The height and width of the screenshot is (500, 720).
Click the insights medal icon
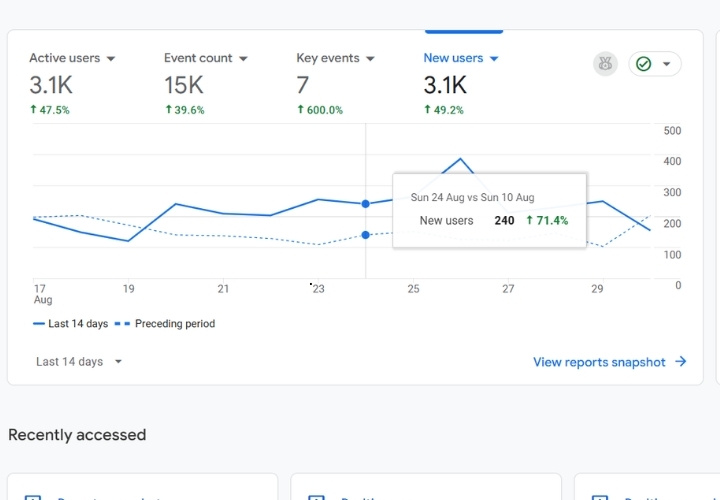click(x=605, y=64)
